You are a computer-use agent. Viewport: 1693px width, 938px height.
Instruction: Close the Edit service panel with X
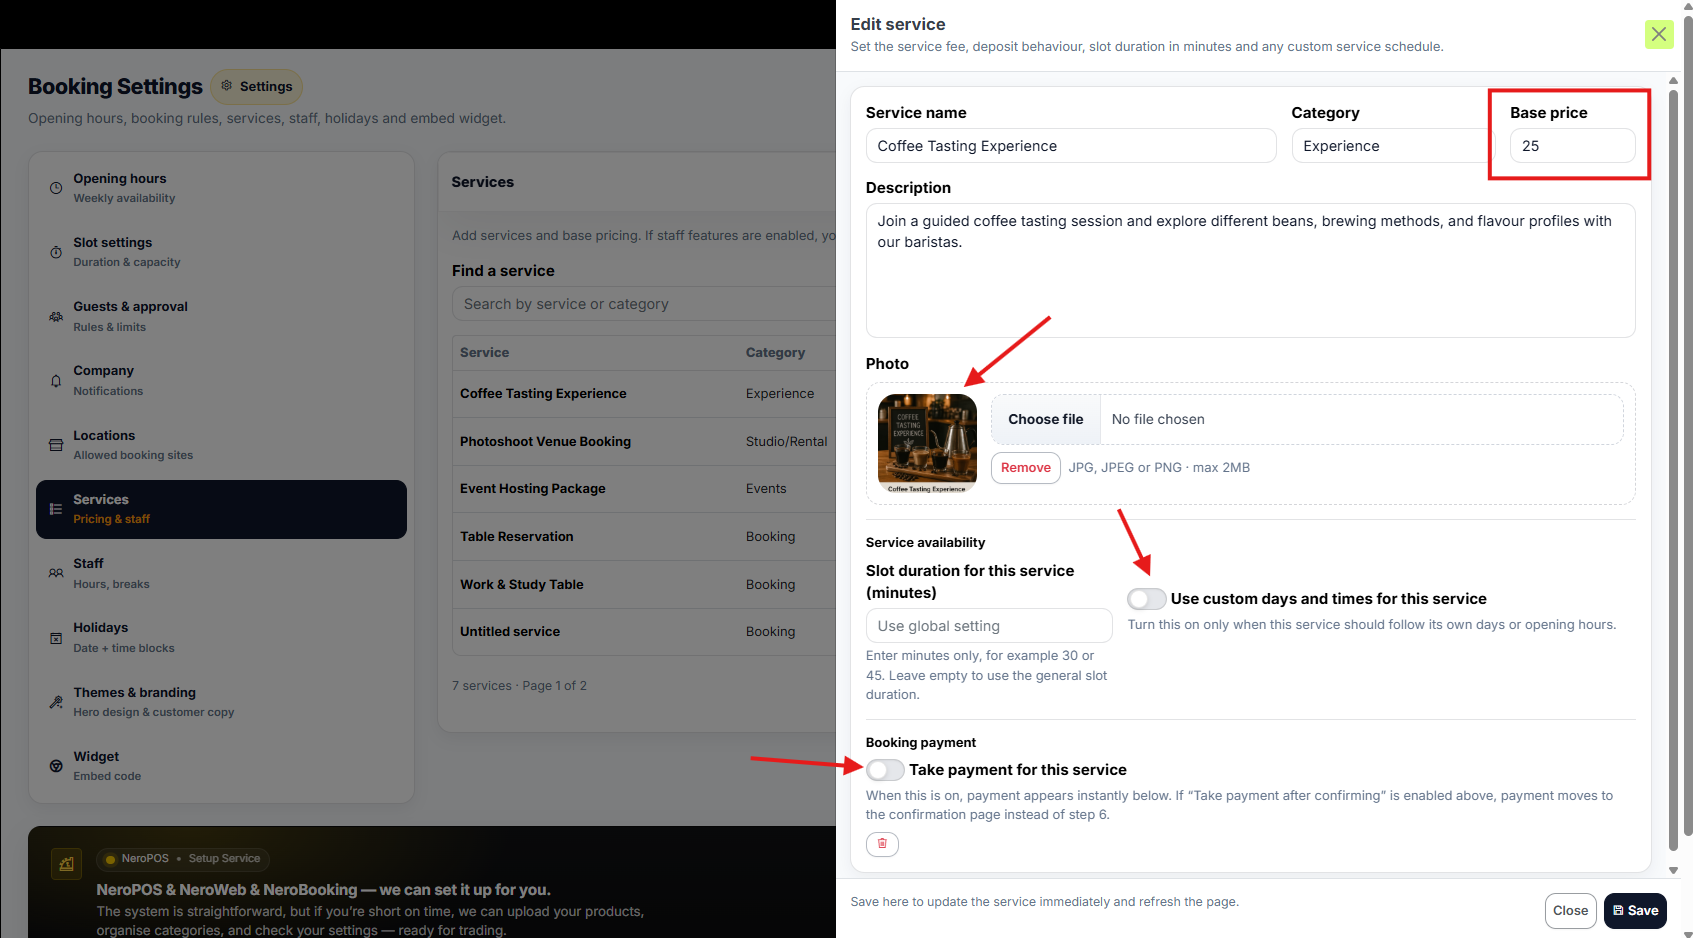[1659, 34]
